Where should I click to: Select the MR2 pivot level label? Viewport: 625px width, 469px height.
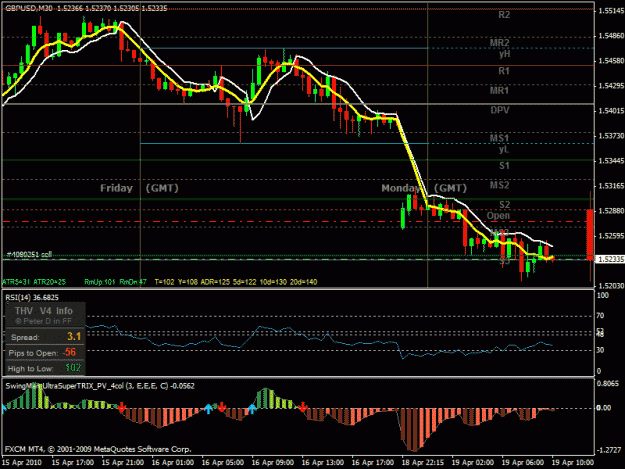pos(499,43)
